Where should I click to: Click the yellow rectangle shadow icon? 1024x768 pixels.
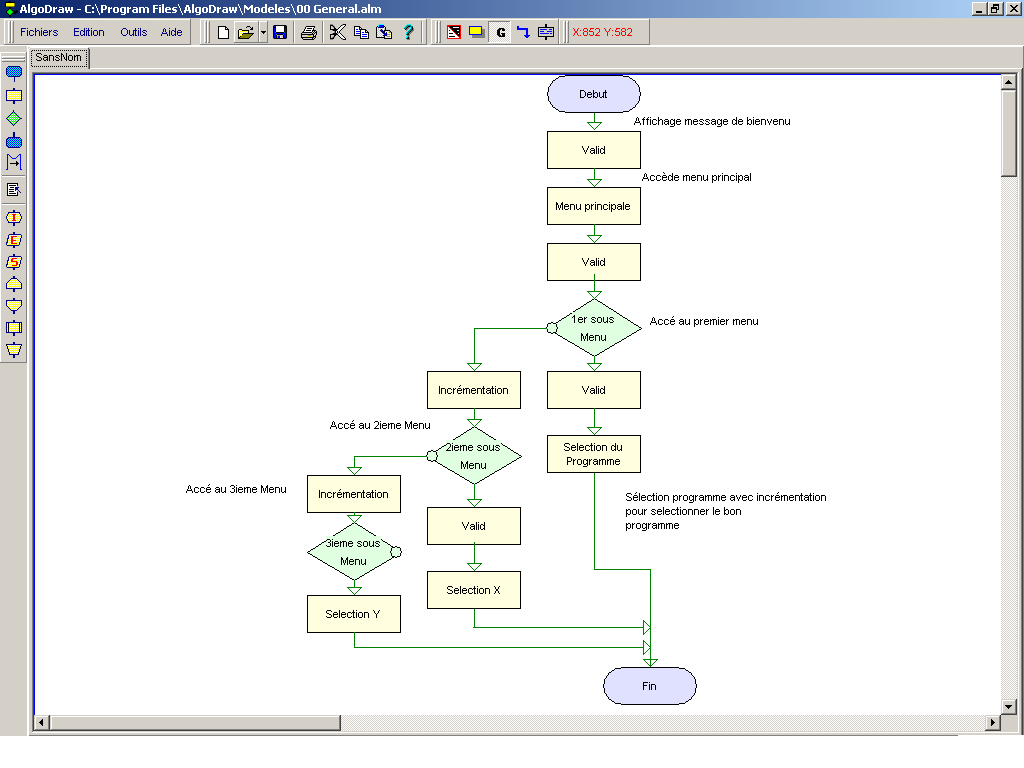(477, 32)
